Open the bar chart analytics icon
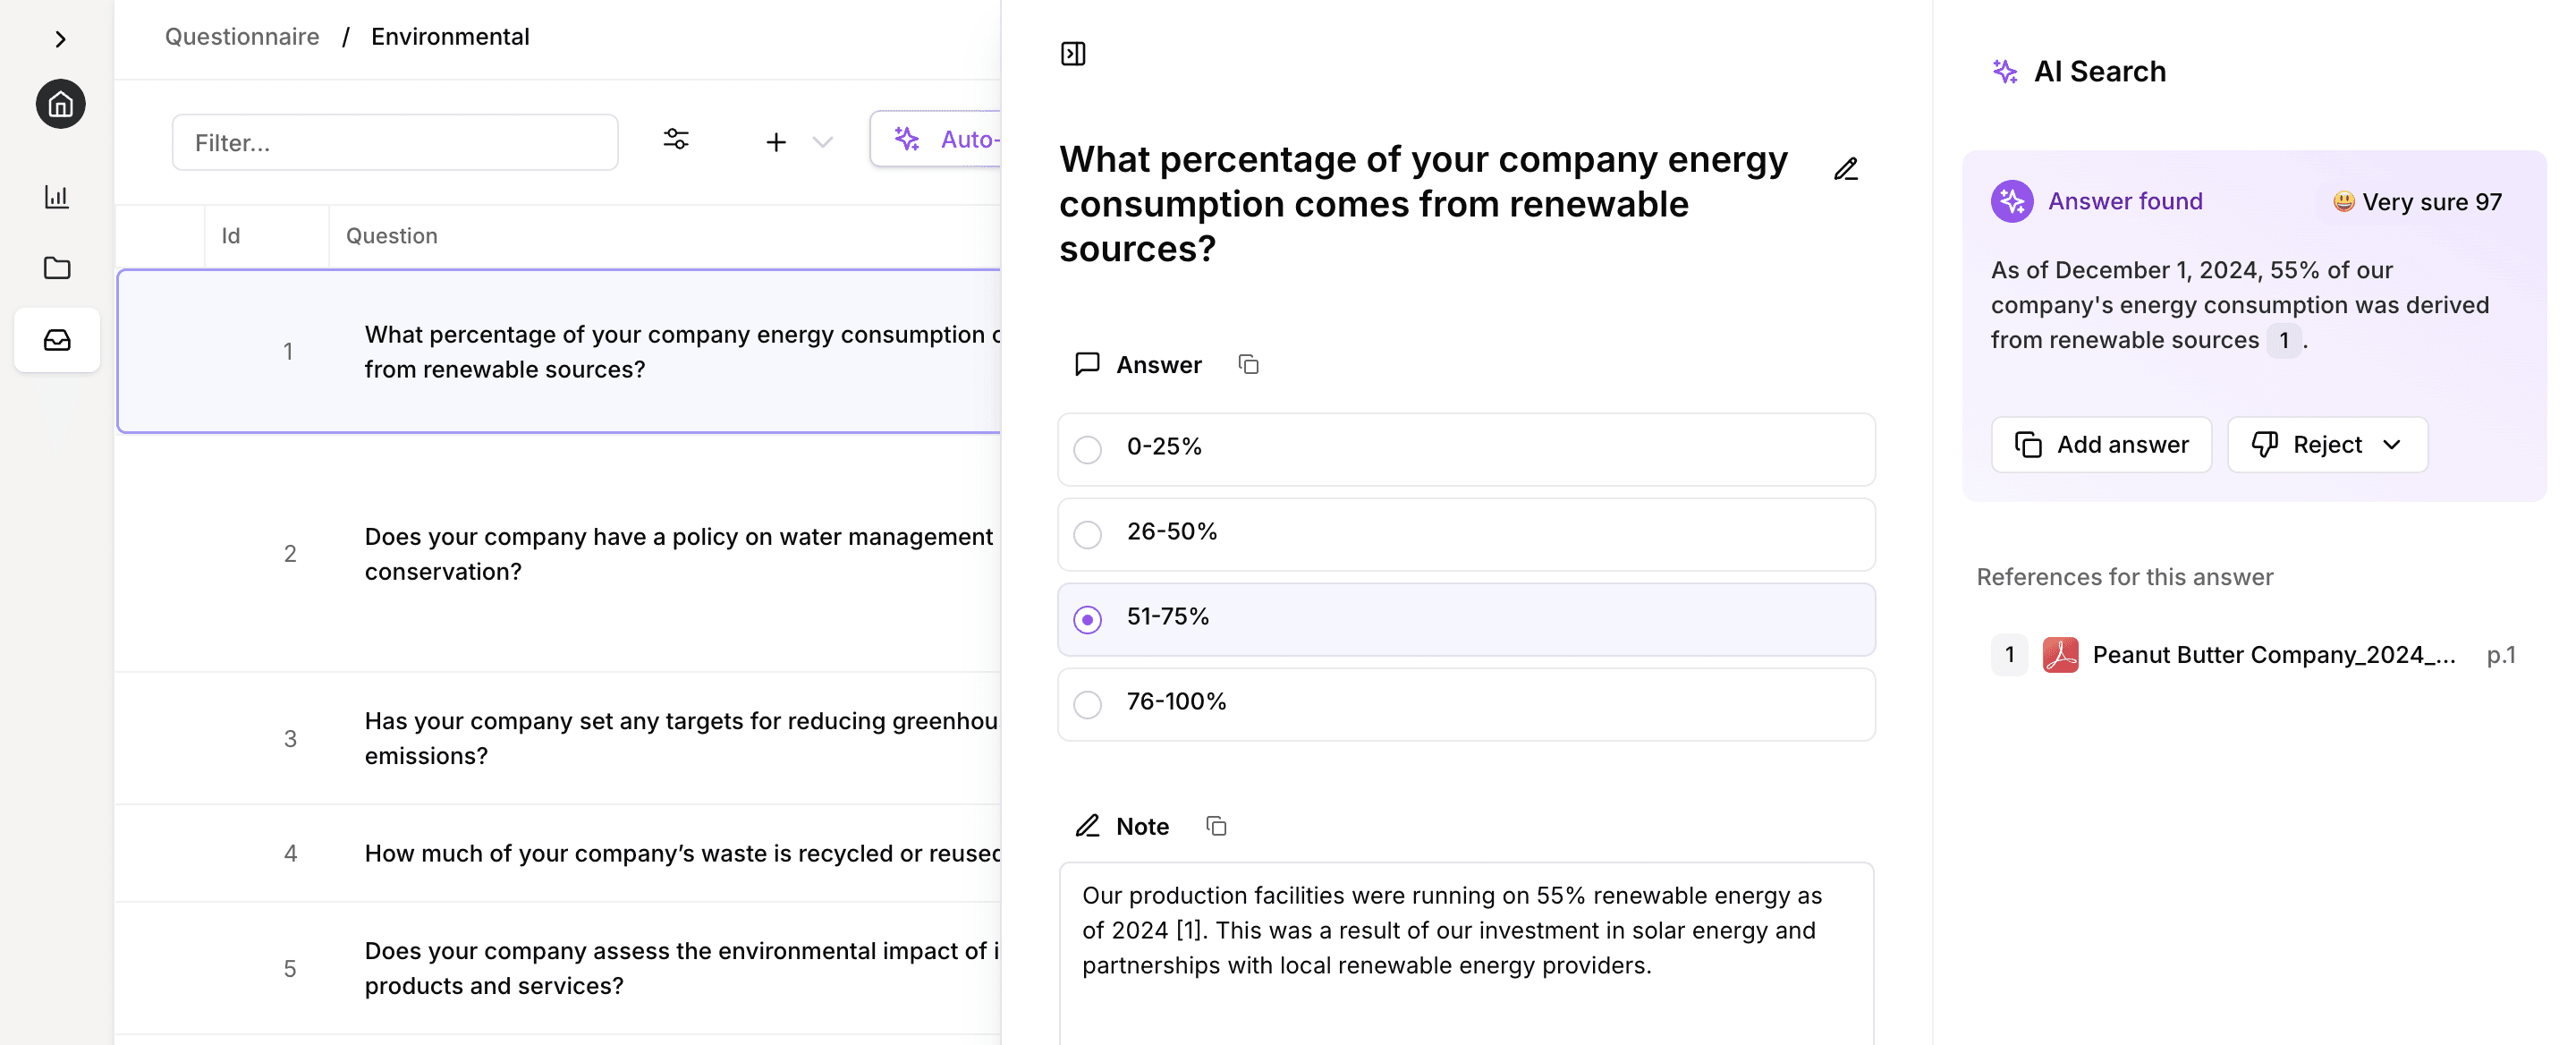2576x1045 pixels. click(57, 196)
